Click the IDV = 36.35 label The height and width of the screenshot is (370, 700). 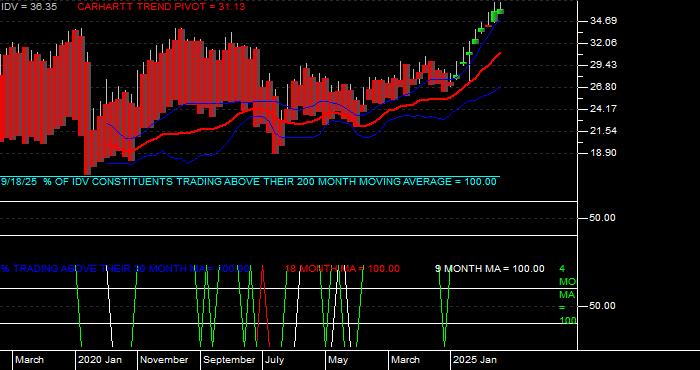tap(29, 7)
